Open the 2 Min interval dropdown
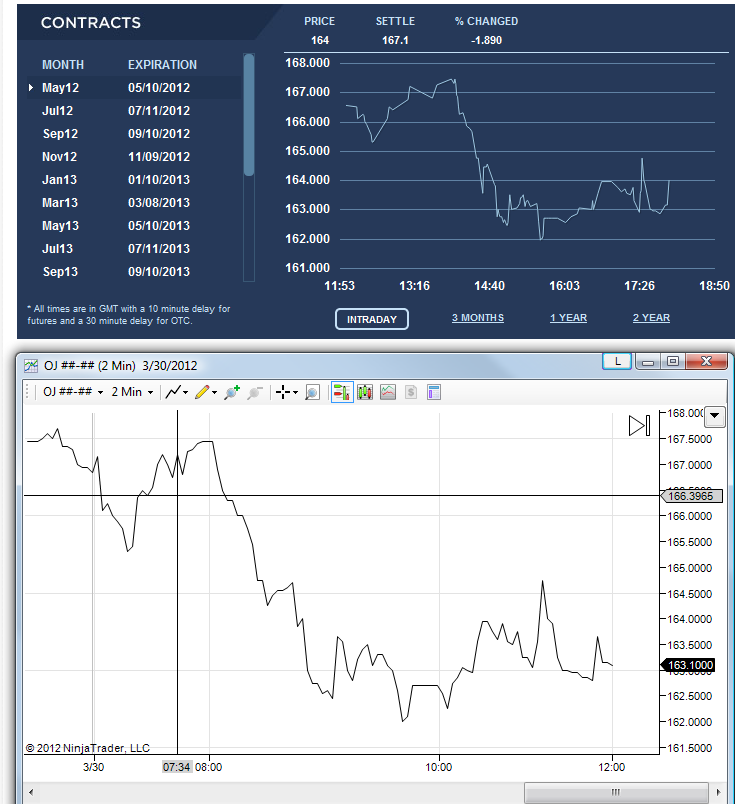 132,392
